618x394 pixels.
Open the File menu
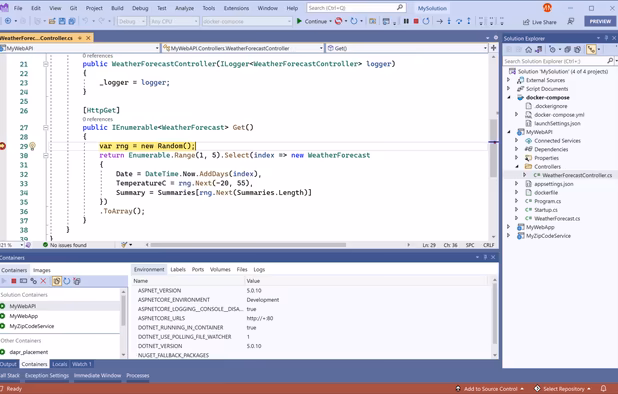(x=18, y=8)
